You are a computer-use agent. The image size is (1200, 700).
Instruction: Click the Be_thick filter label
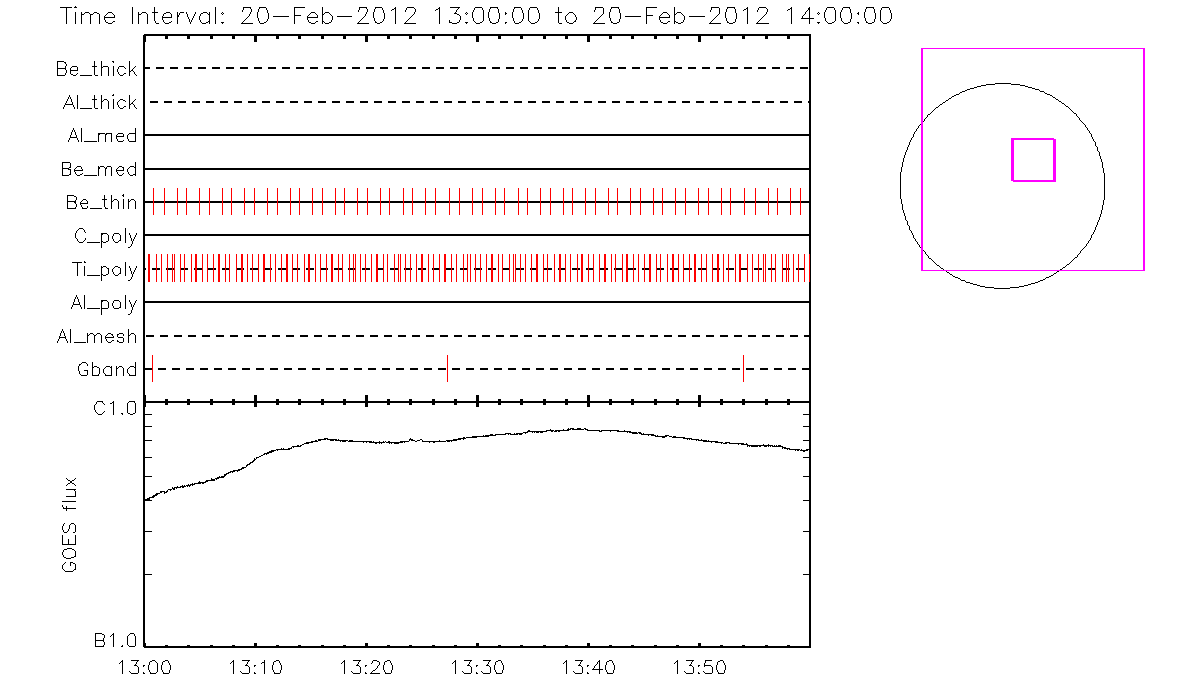click(97, 69)
